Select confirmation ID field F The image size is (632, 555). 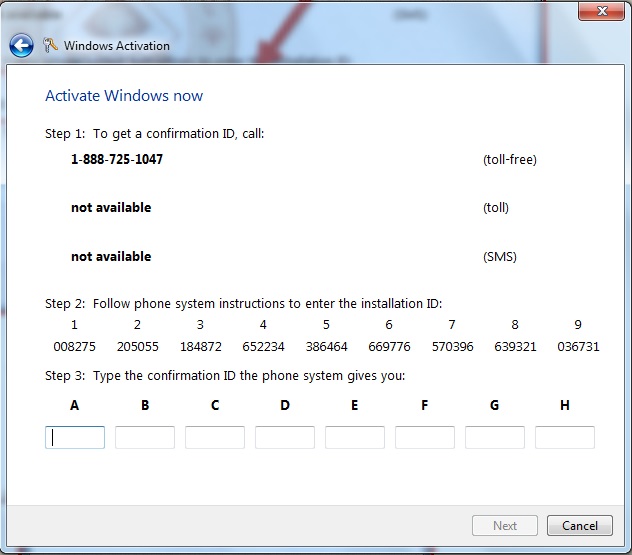[x=425, y=437]
